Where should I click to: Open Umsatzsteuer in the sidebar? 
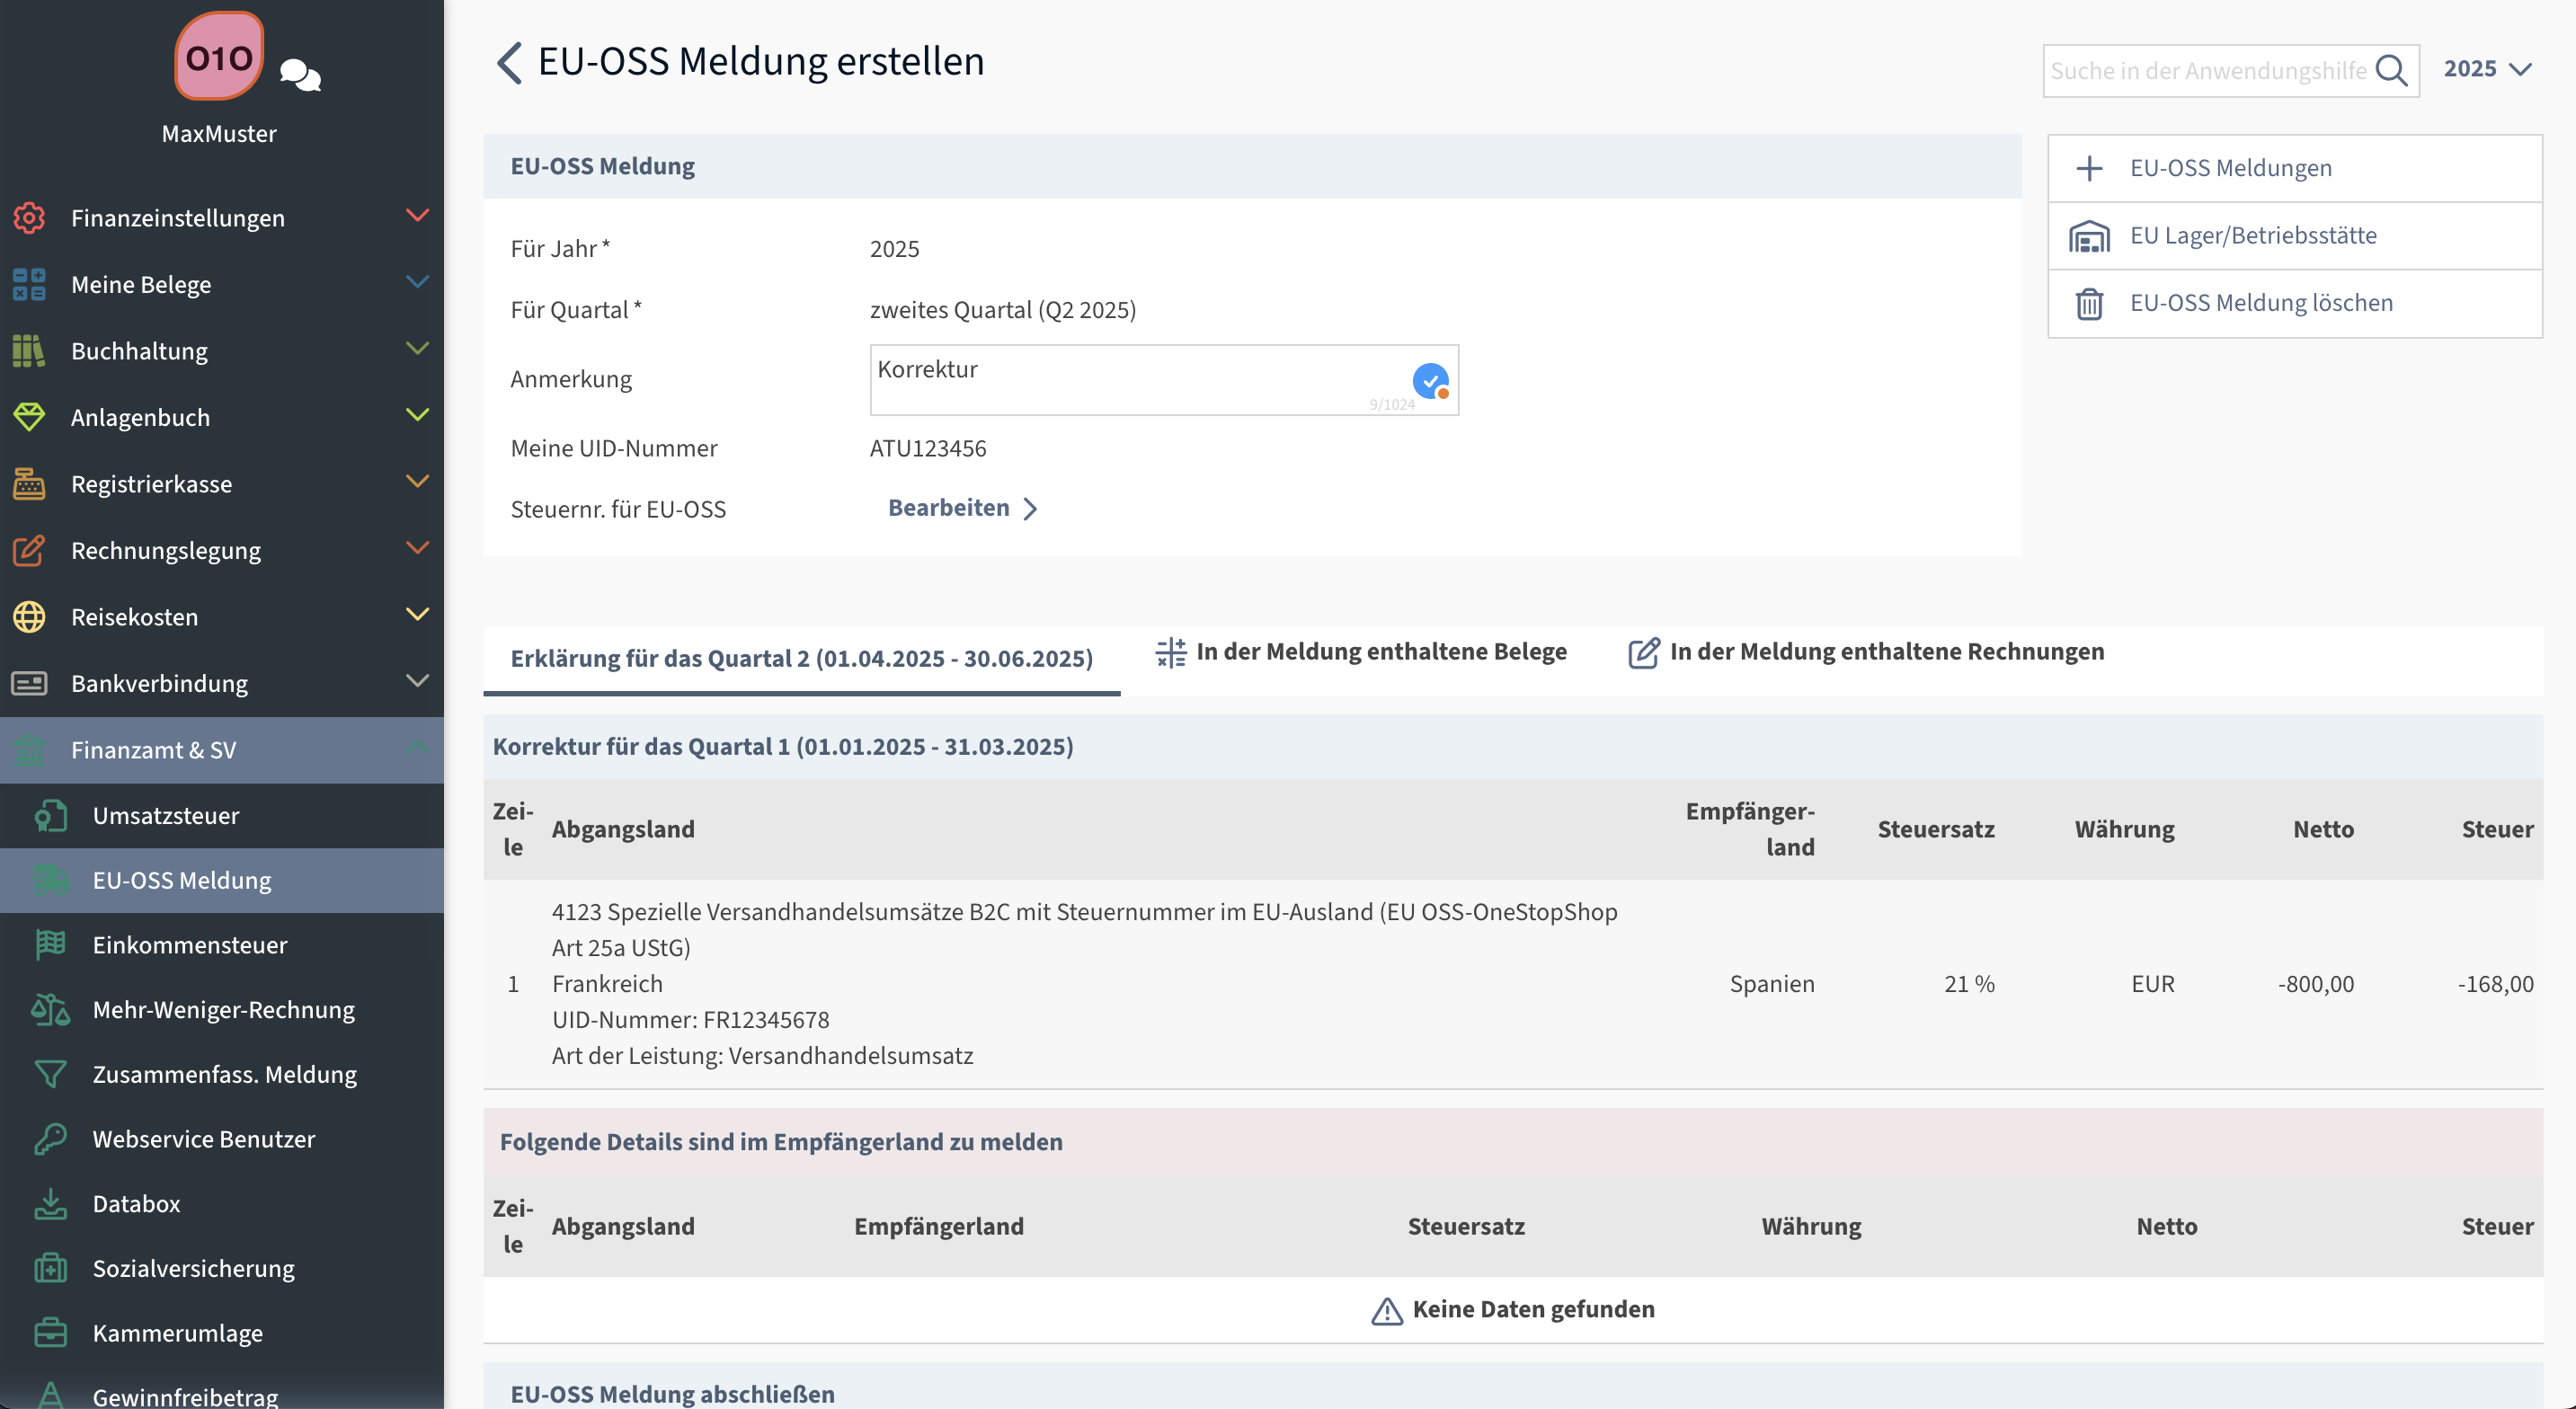pos(166,815)
